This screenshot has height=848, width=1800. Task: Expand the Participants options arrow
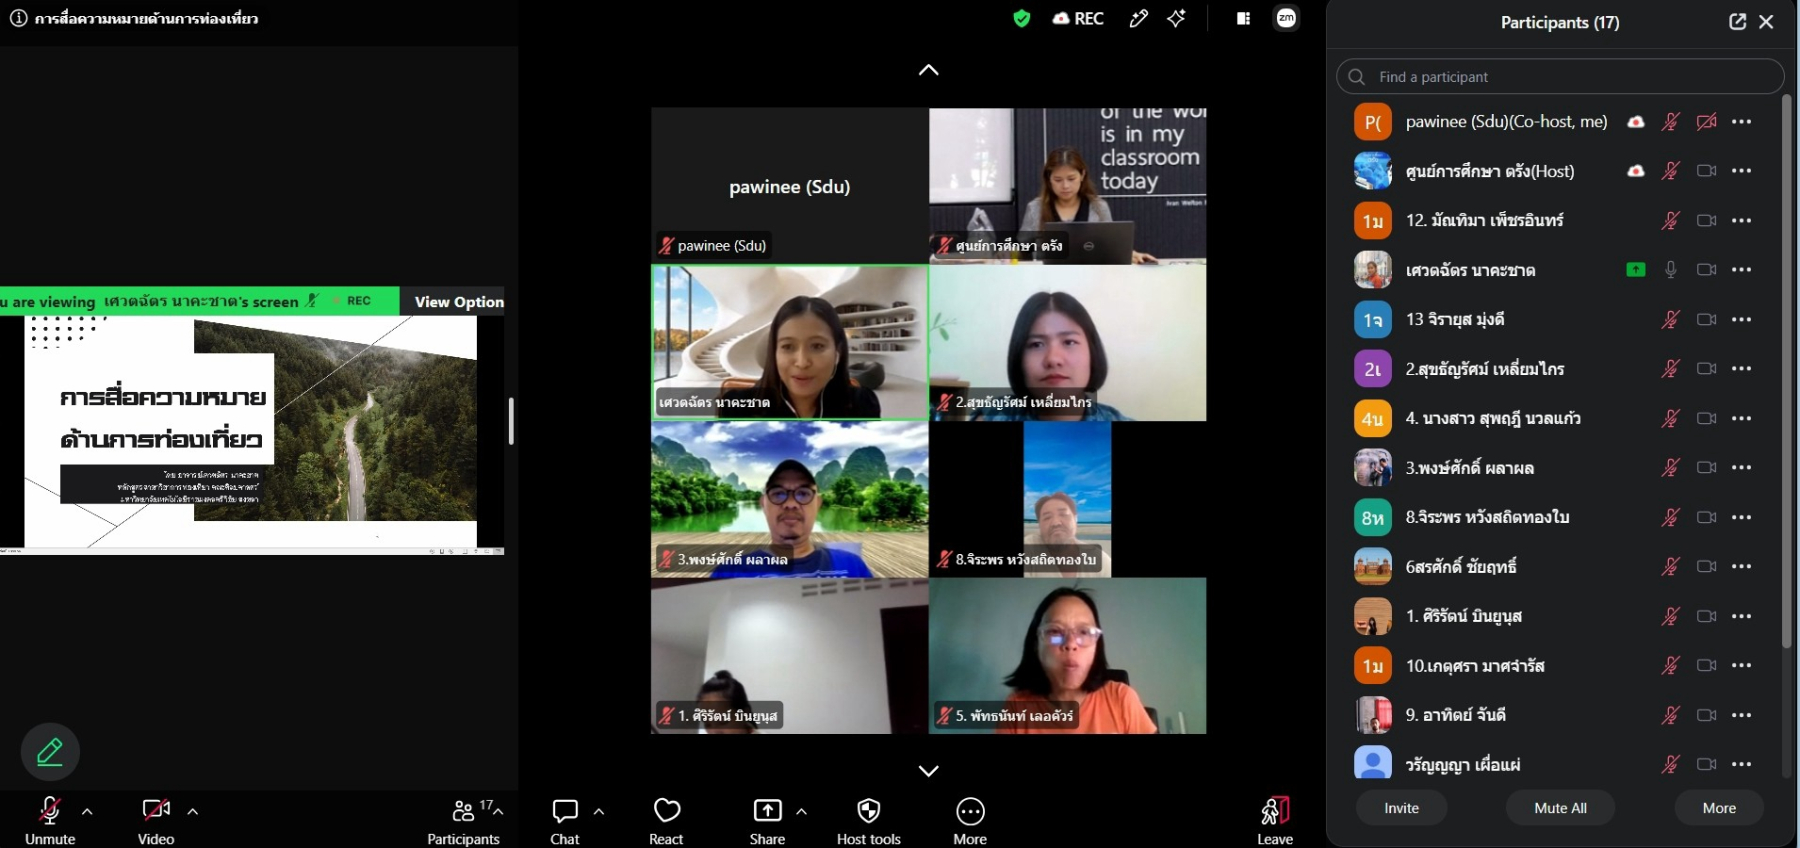point(498,811)
